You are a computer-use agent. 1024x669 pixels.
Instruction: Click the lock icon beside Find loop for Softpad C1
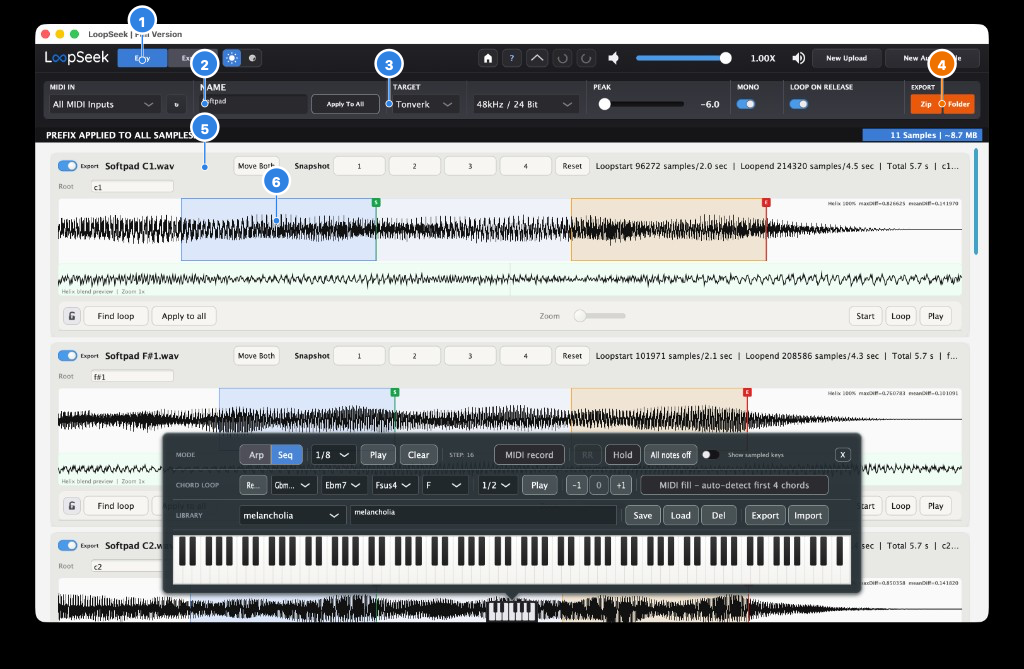(x=72, y=316)
